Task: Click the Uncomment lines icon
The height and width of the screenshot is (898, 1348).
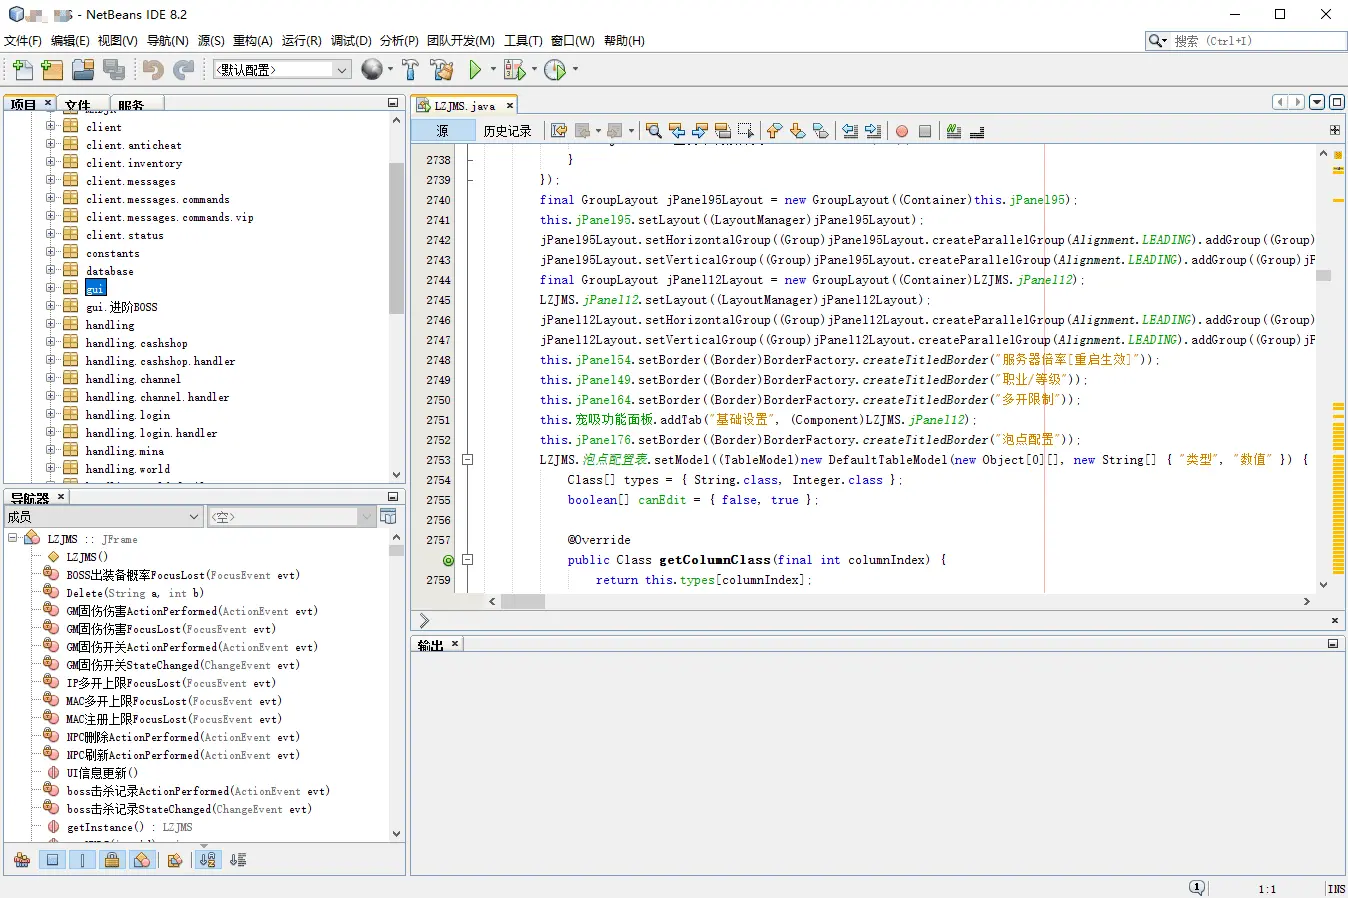Action: click(977, 131)
